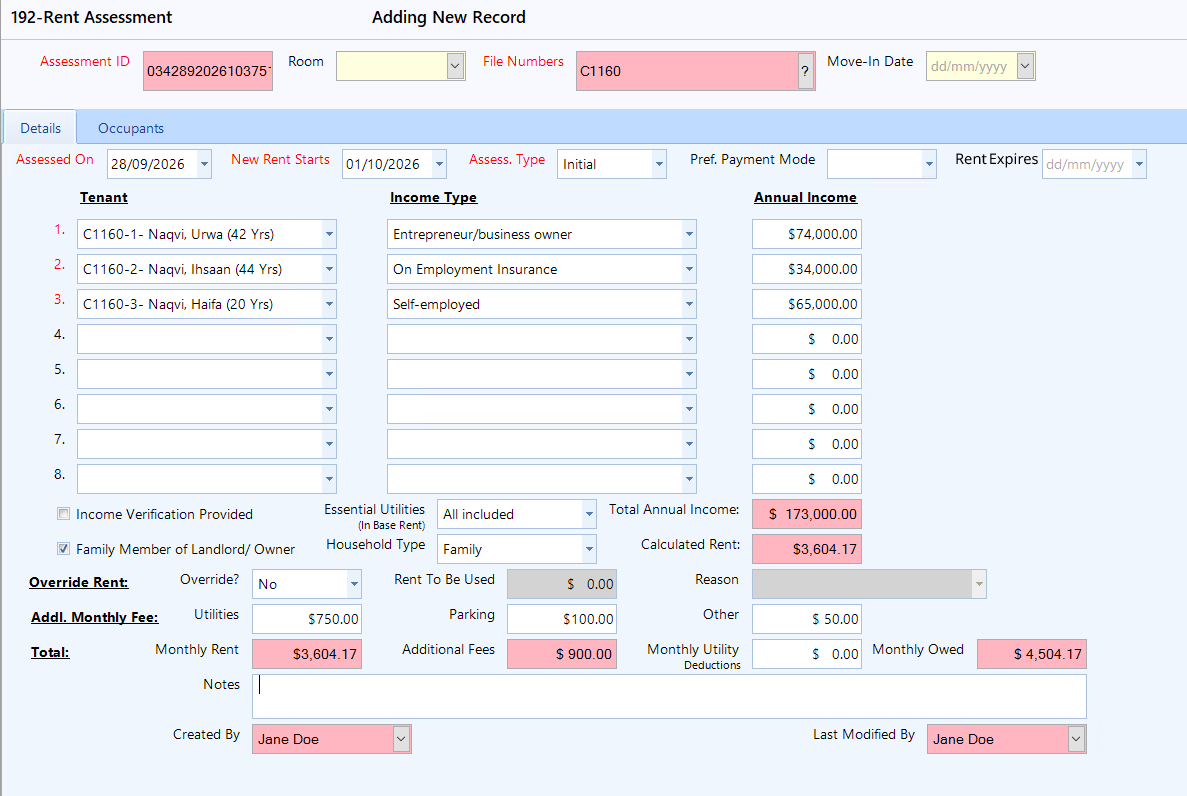
Task: Expand the empty tenant dropdown in row 4
Action: pos(329,339)
